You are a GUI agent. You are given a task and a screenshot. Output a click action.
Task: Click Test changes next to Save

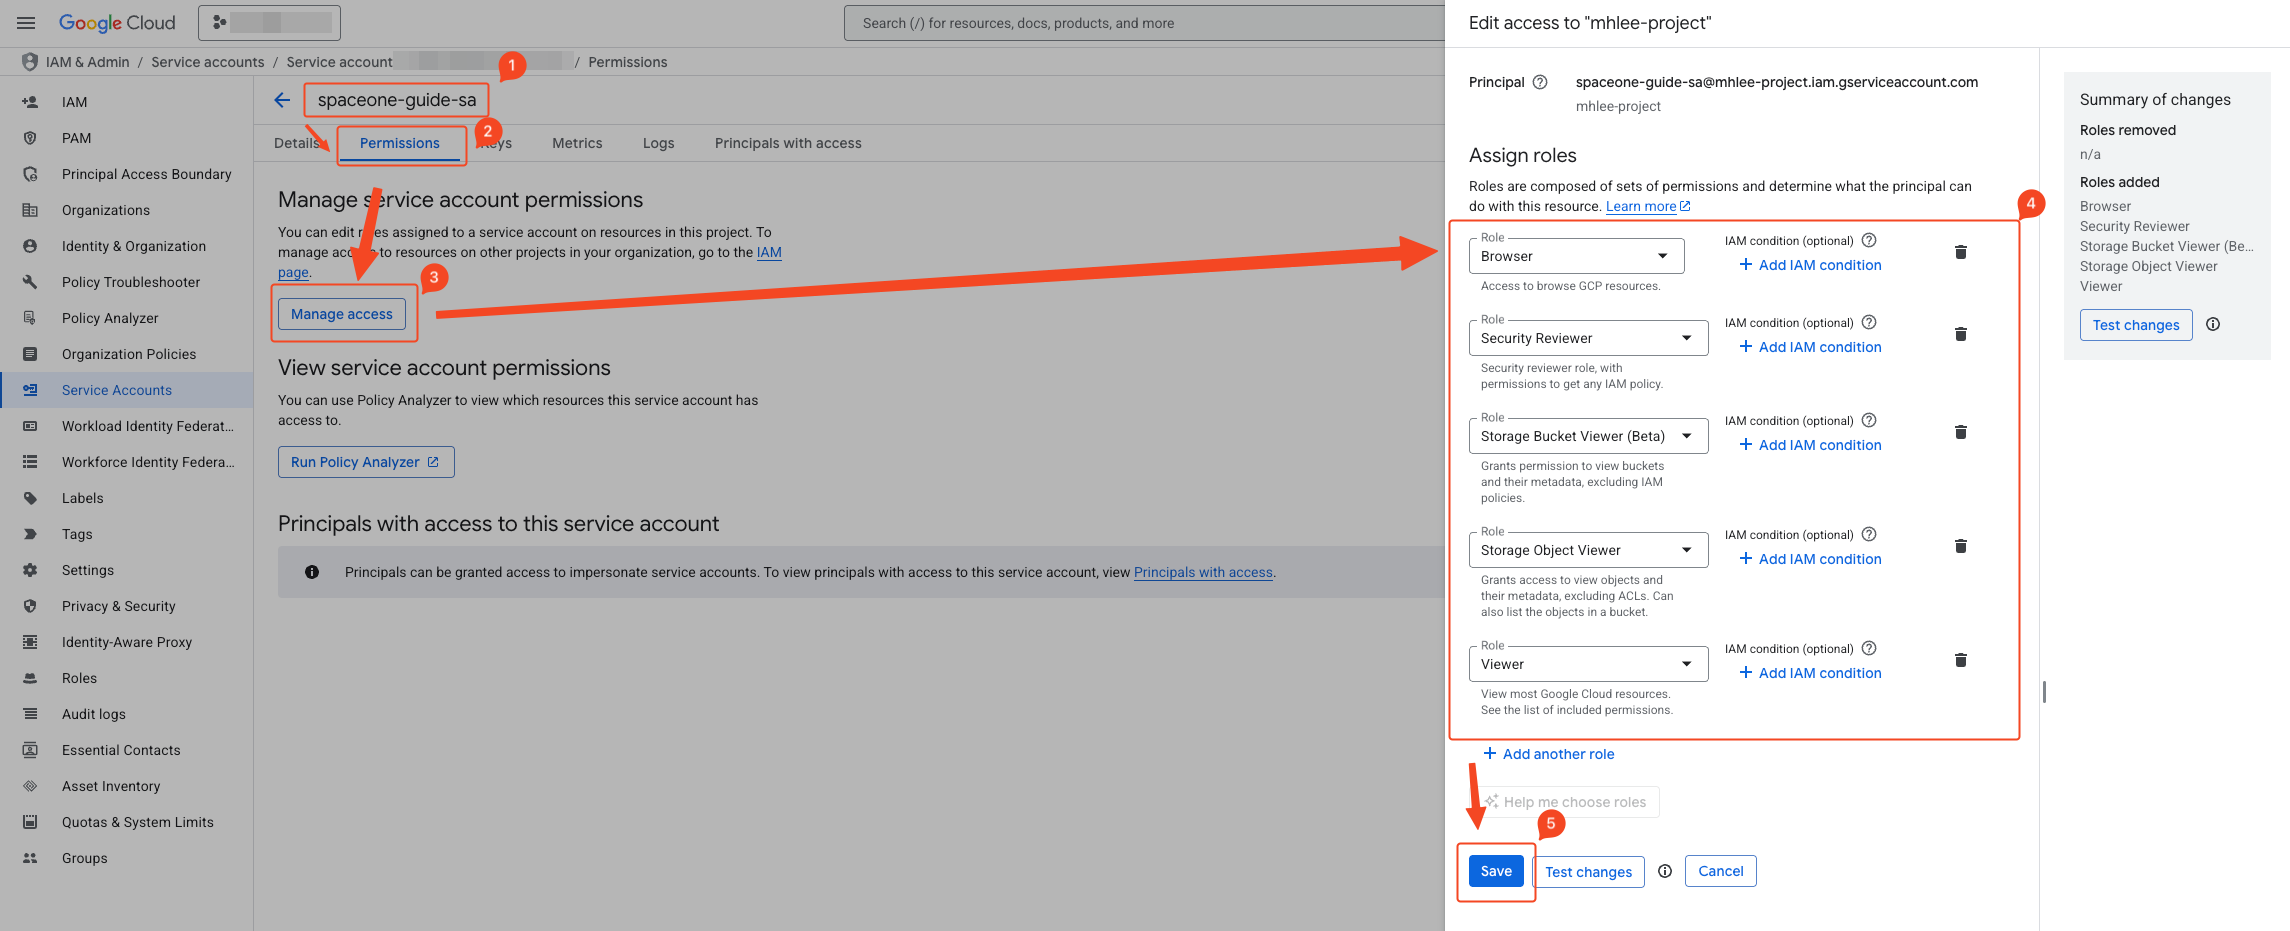click(1588, 872)
